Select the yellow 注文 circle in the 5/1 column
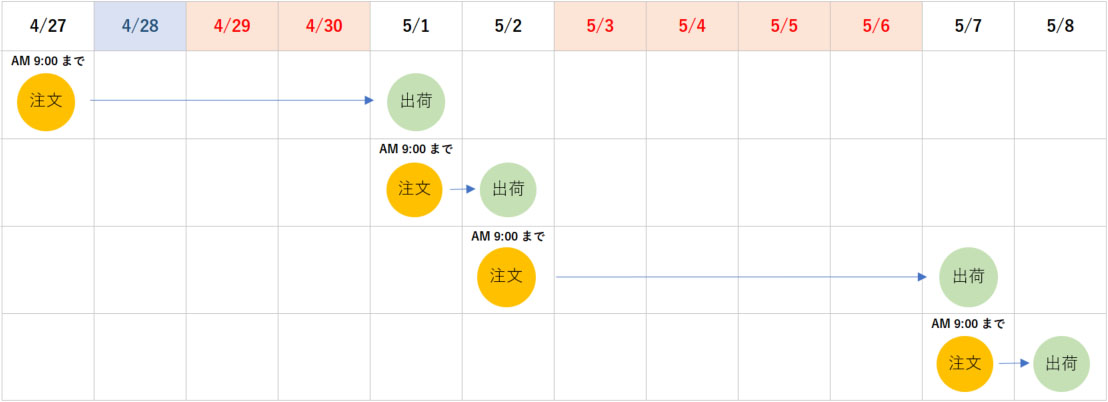Screen dimensions: 1108x402 pos(414,189)
